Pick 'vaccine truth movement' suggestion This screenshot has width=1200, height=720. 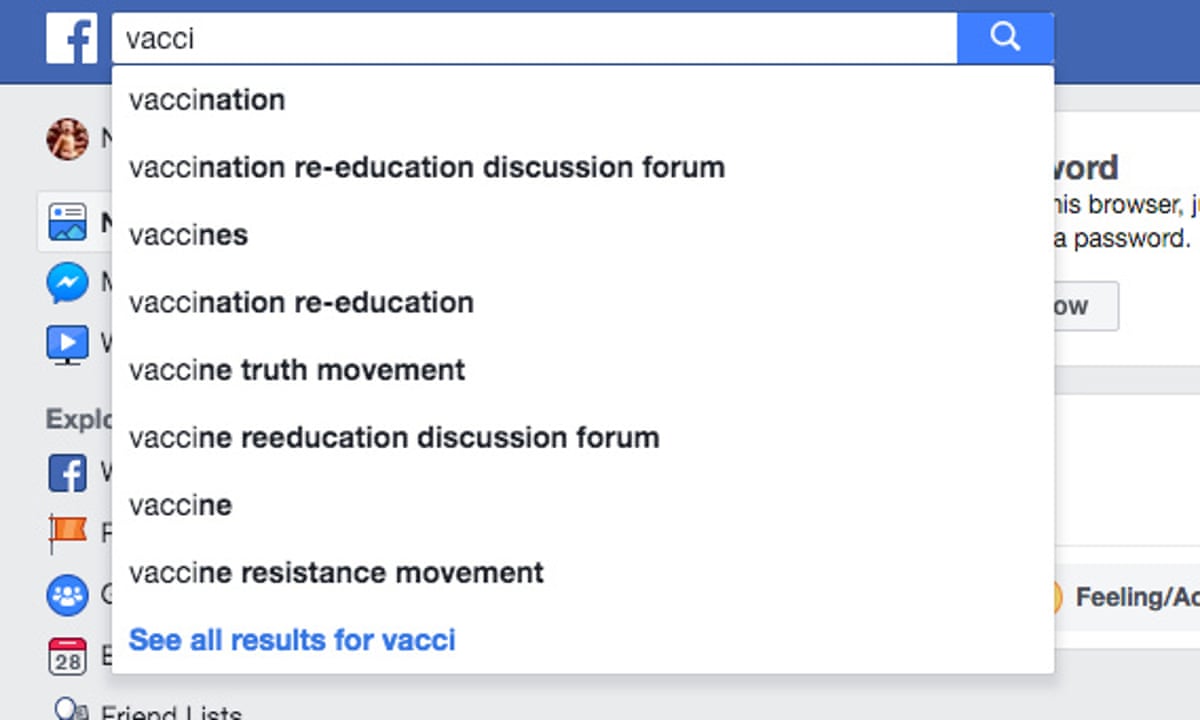pyautogui.click(x=297, y=370)
